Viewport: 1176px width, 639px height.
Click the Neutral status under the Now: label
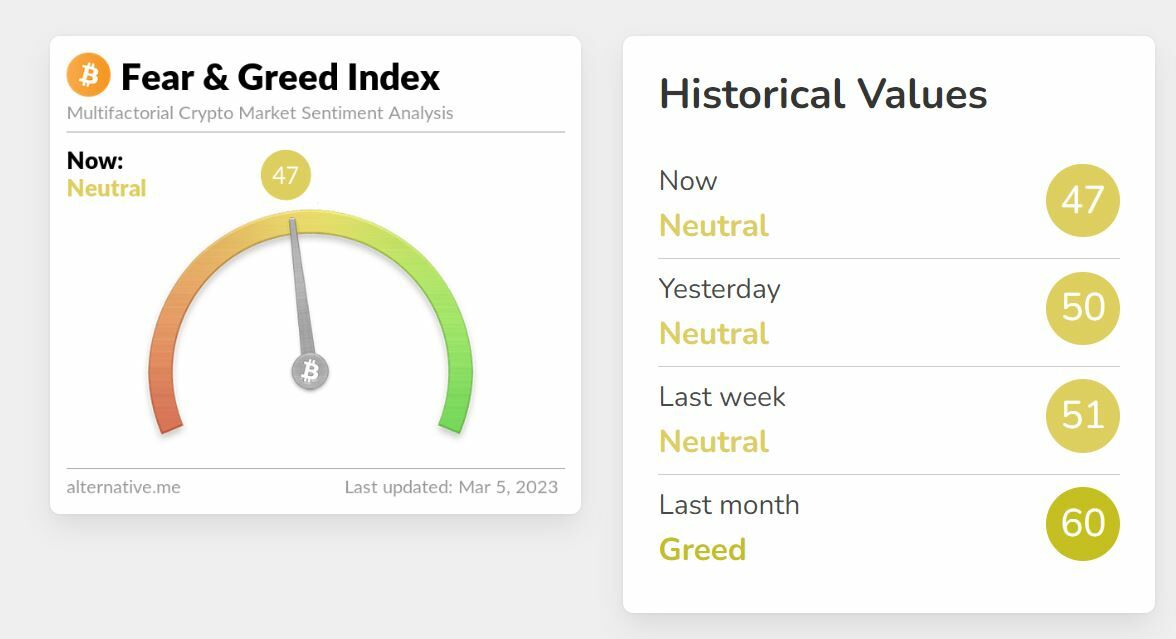[x=107, y=188]
